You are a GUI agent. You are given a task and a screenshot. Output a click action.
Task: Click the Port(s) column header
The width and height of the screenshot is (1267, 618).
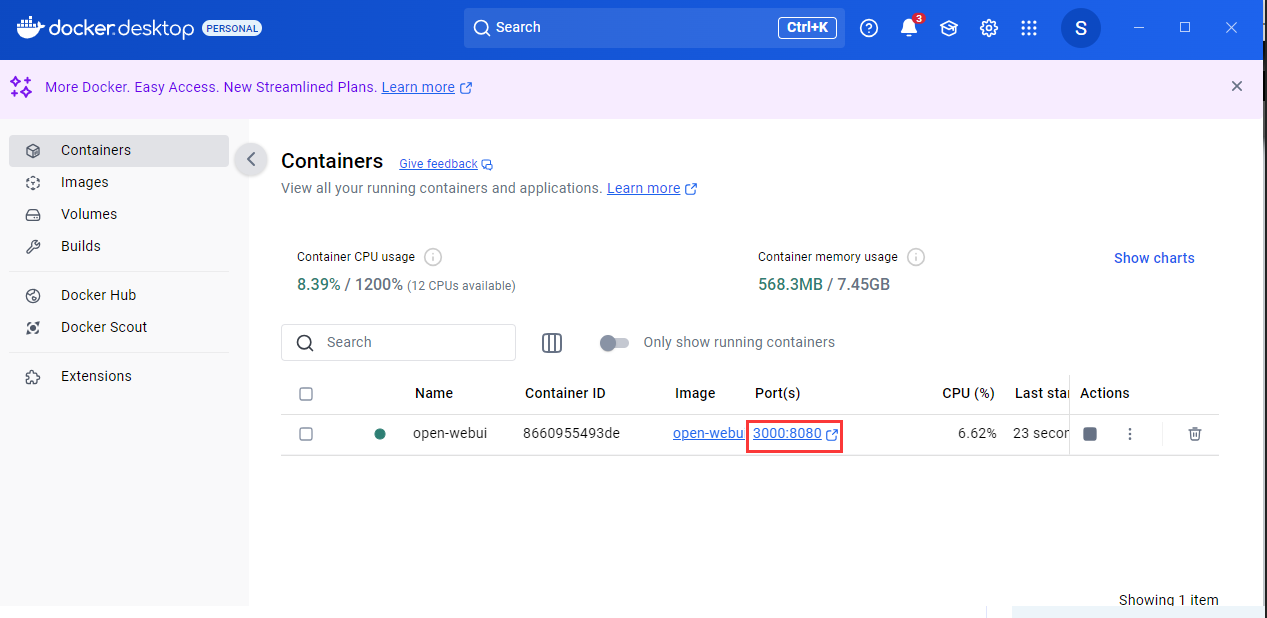point(777,393)
